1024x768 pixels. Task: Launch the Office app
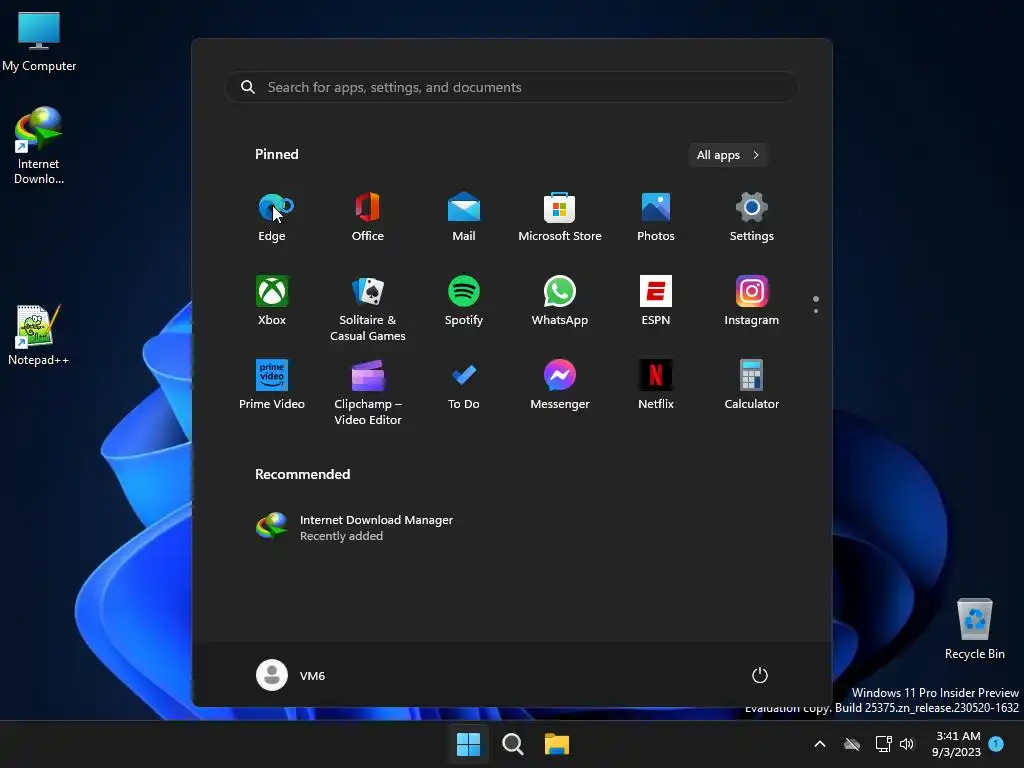(x=368, y=217)
